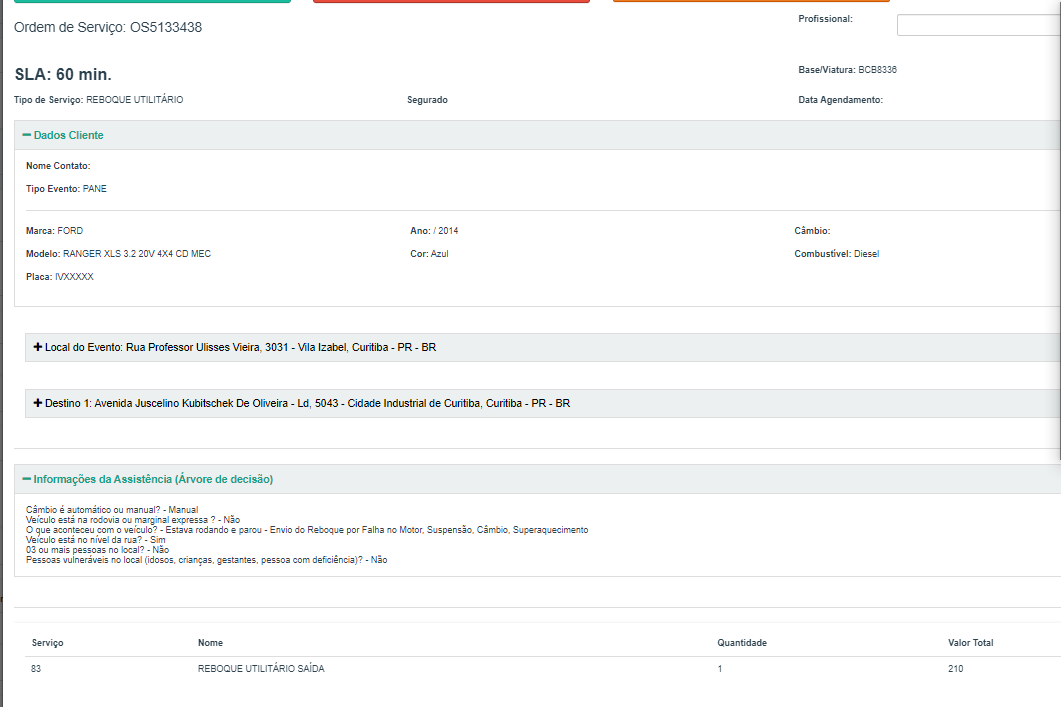
Task: Click the Cor Azul text
Action: coord(429,254)
